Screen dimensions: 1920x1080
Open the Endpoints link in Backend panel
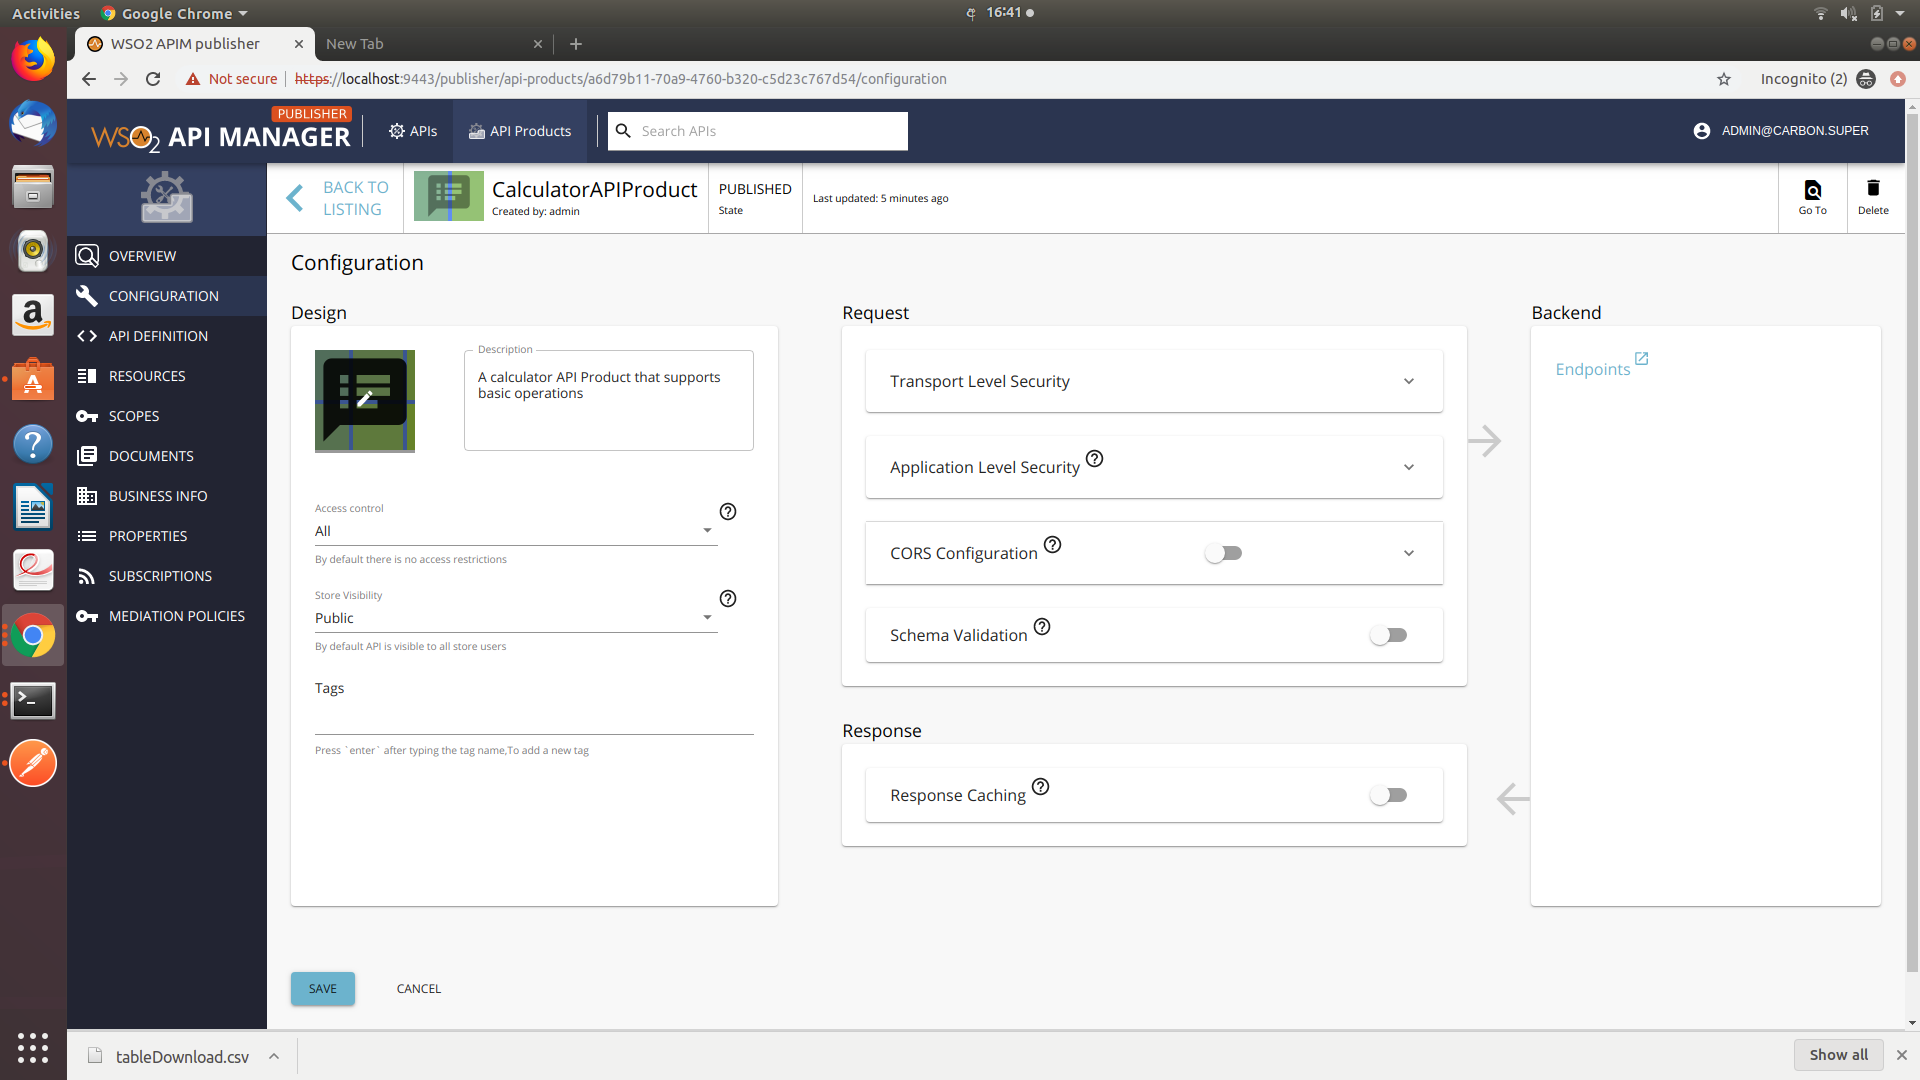tap(1594, 368)
